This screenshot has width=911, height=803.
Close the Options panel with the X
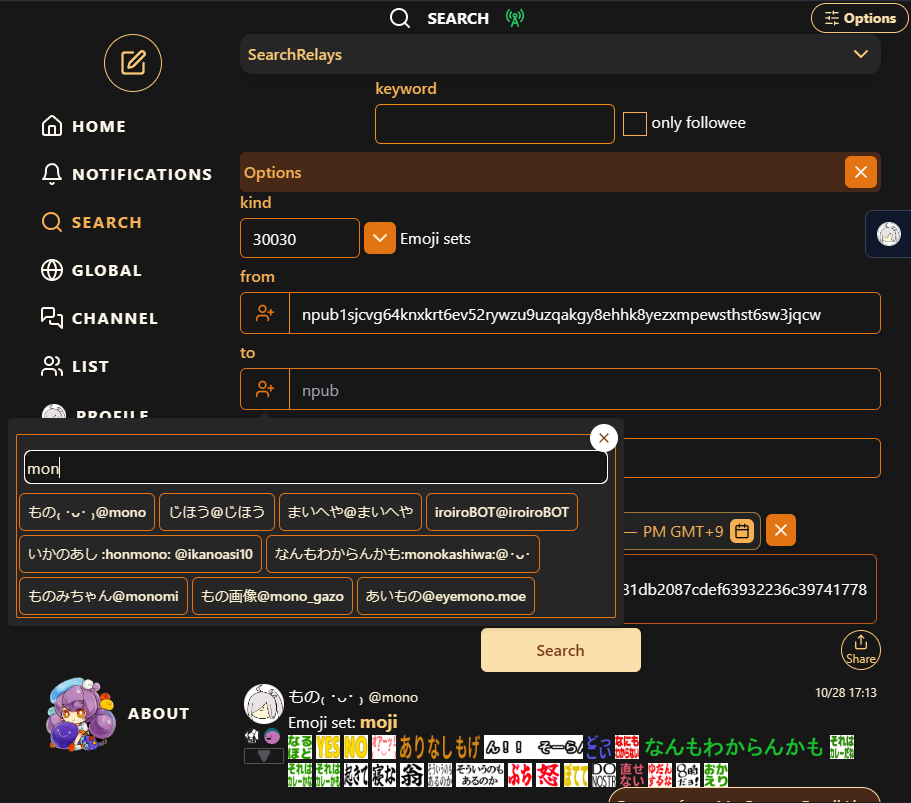[x=860, y=172]
